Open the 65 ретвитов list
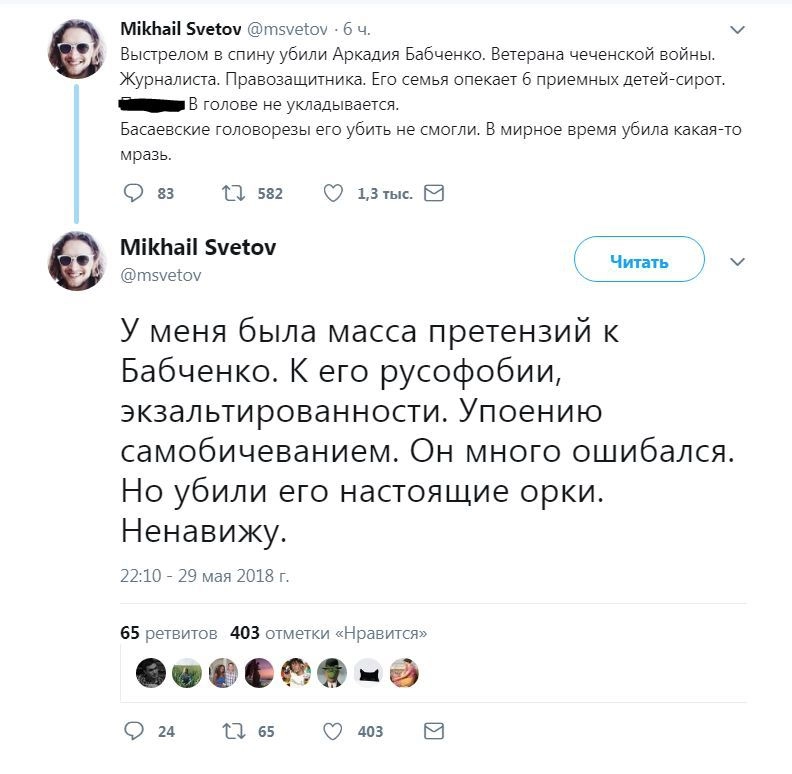 (168, 632)
